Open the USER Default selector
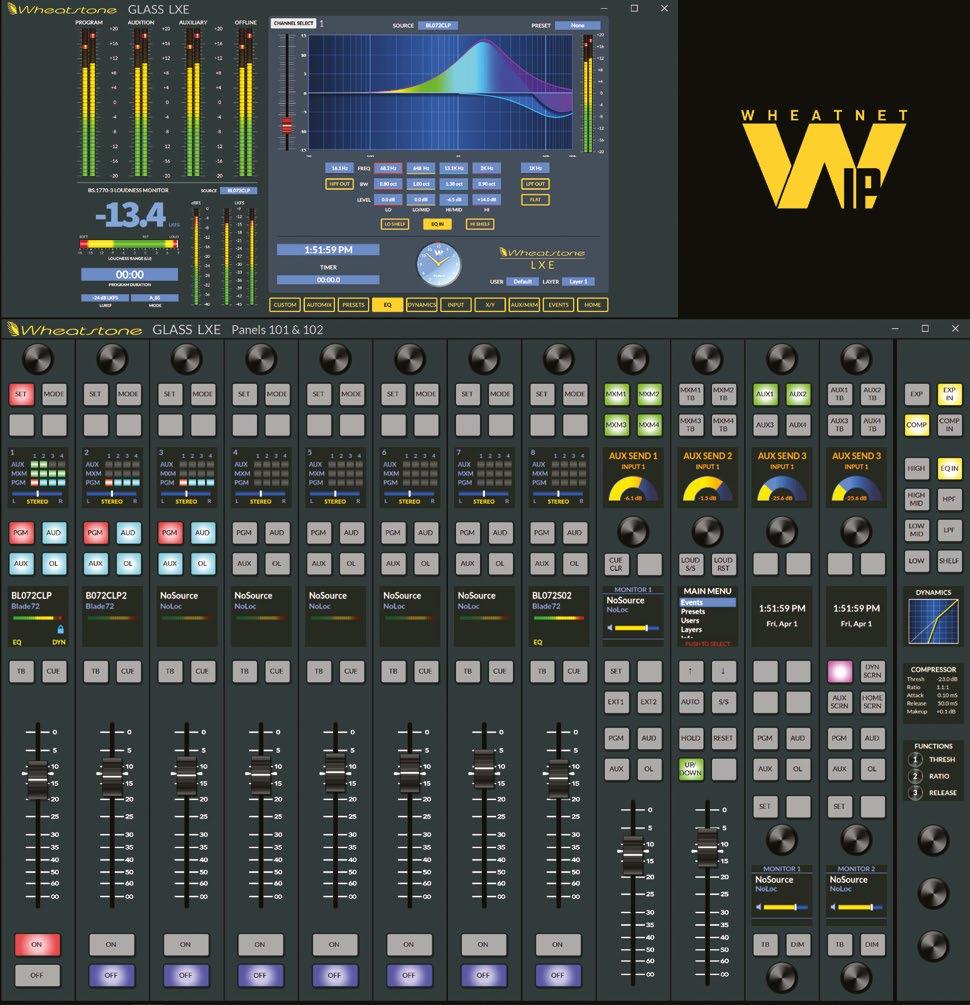The height and width of the screenshot is (1005, 970). (523, 281)
